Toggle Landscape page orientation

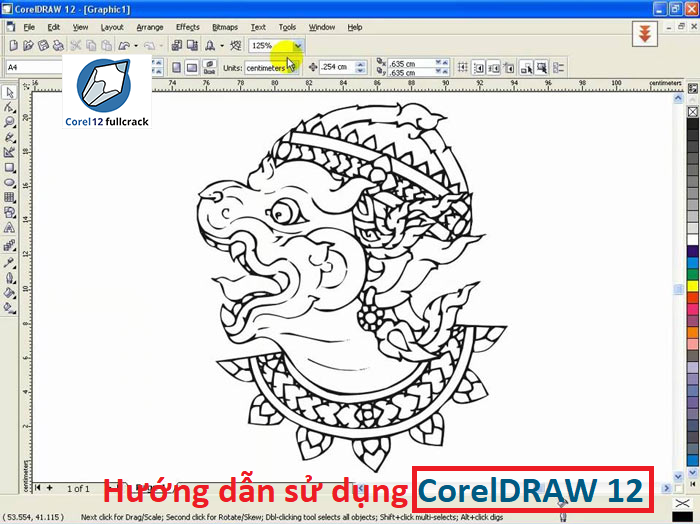pyautogui.click(x=192, y=68)
